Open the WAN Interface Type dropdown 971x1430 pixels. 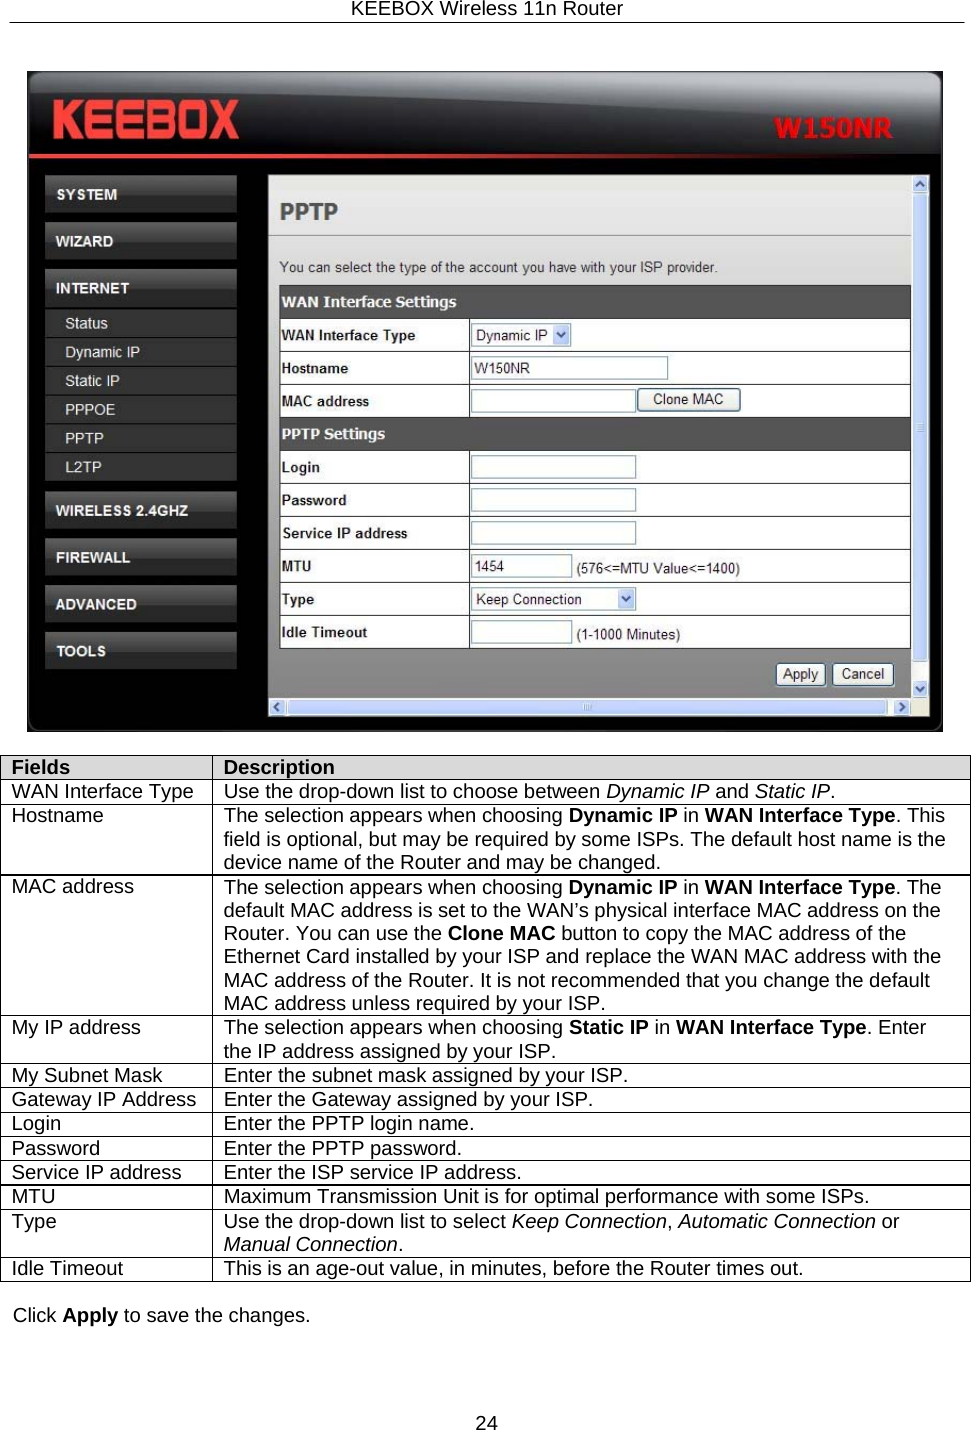coord(519,335)
